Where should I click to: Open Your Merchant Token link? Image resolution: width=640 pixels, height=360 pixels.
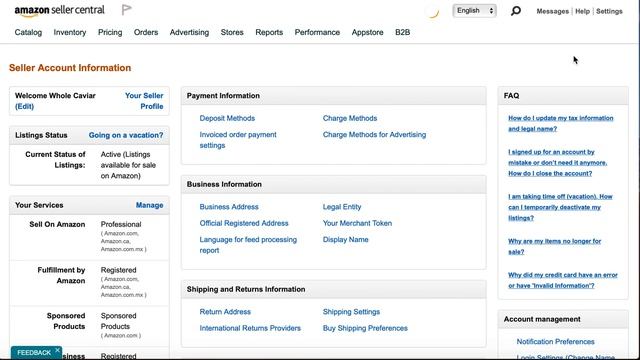[357, 223]
